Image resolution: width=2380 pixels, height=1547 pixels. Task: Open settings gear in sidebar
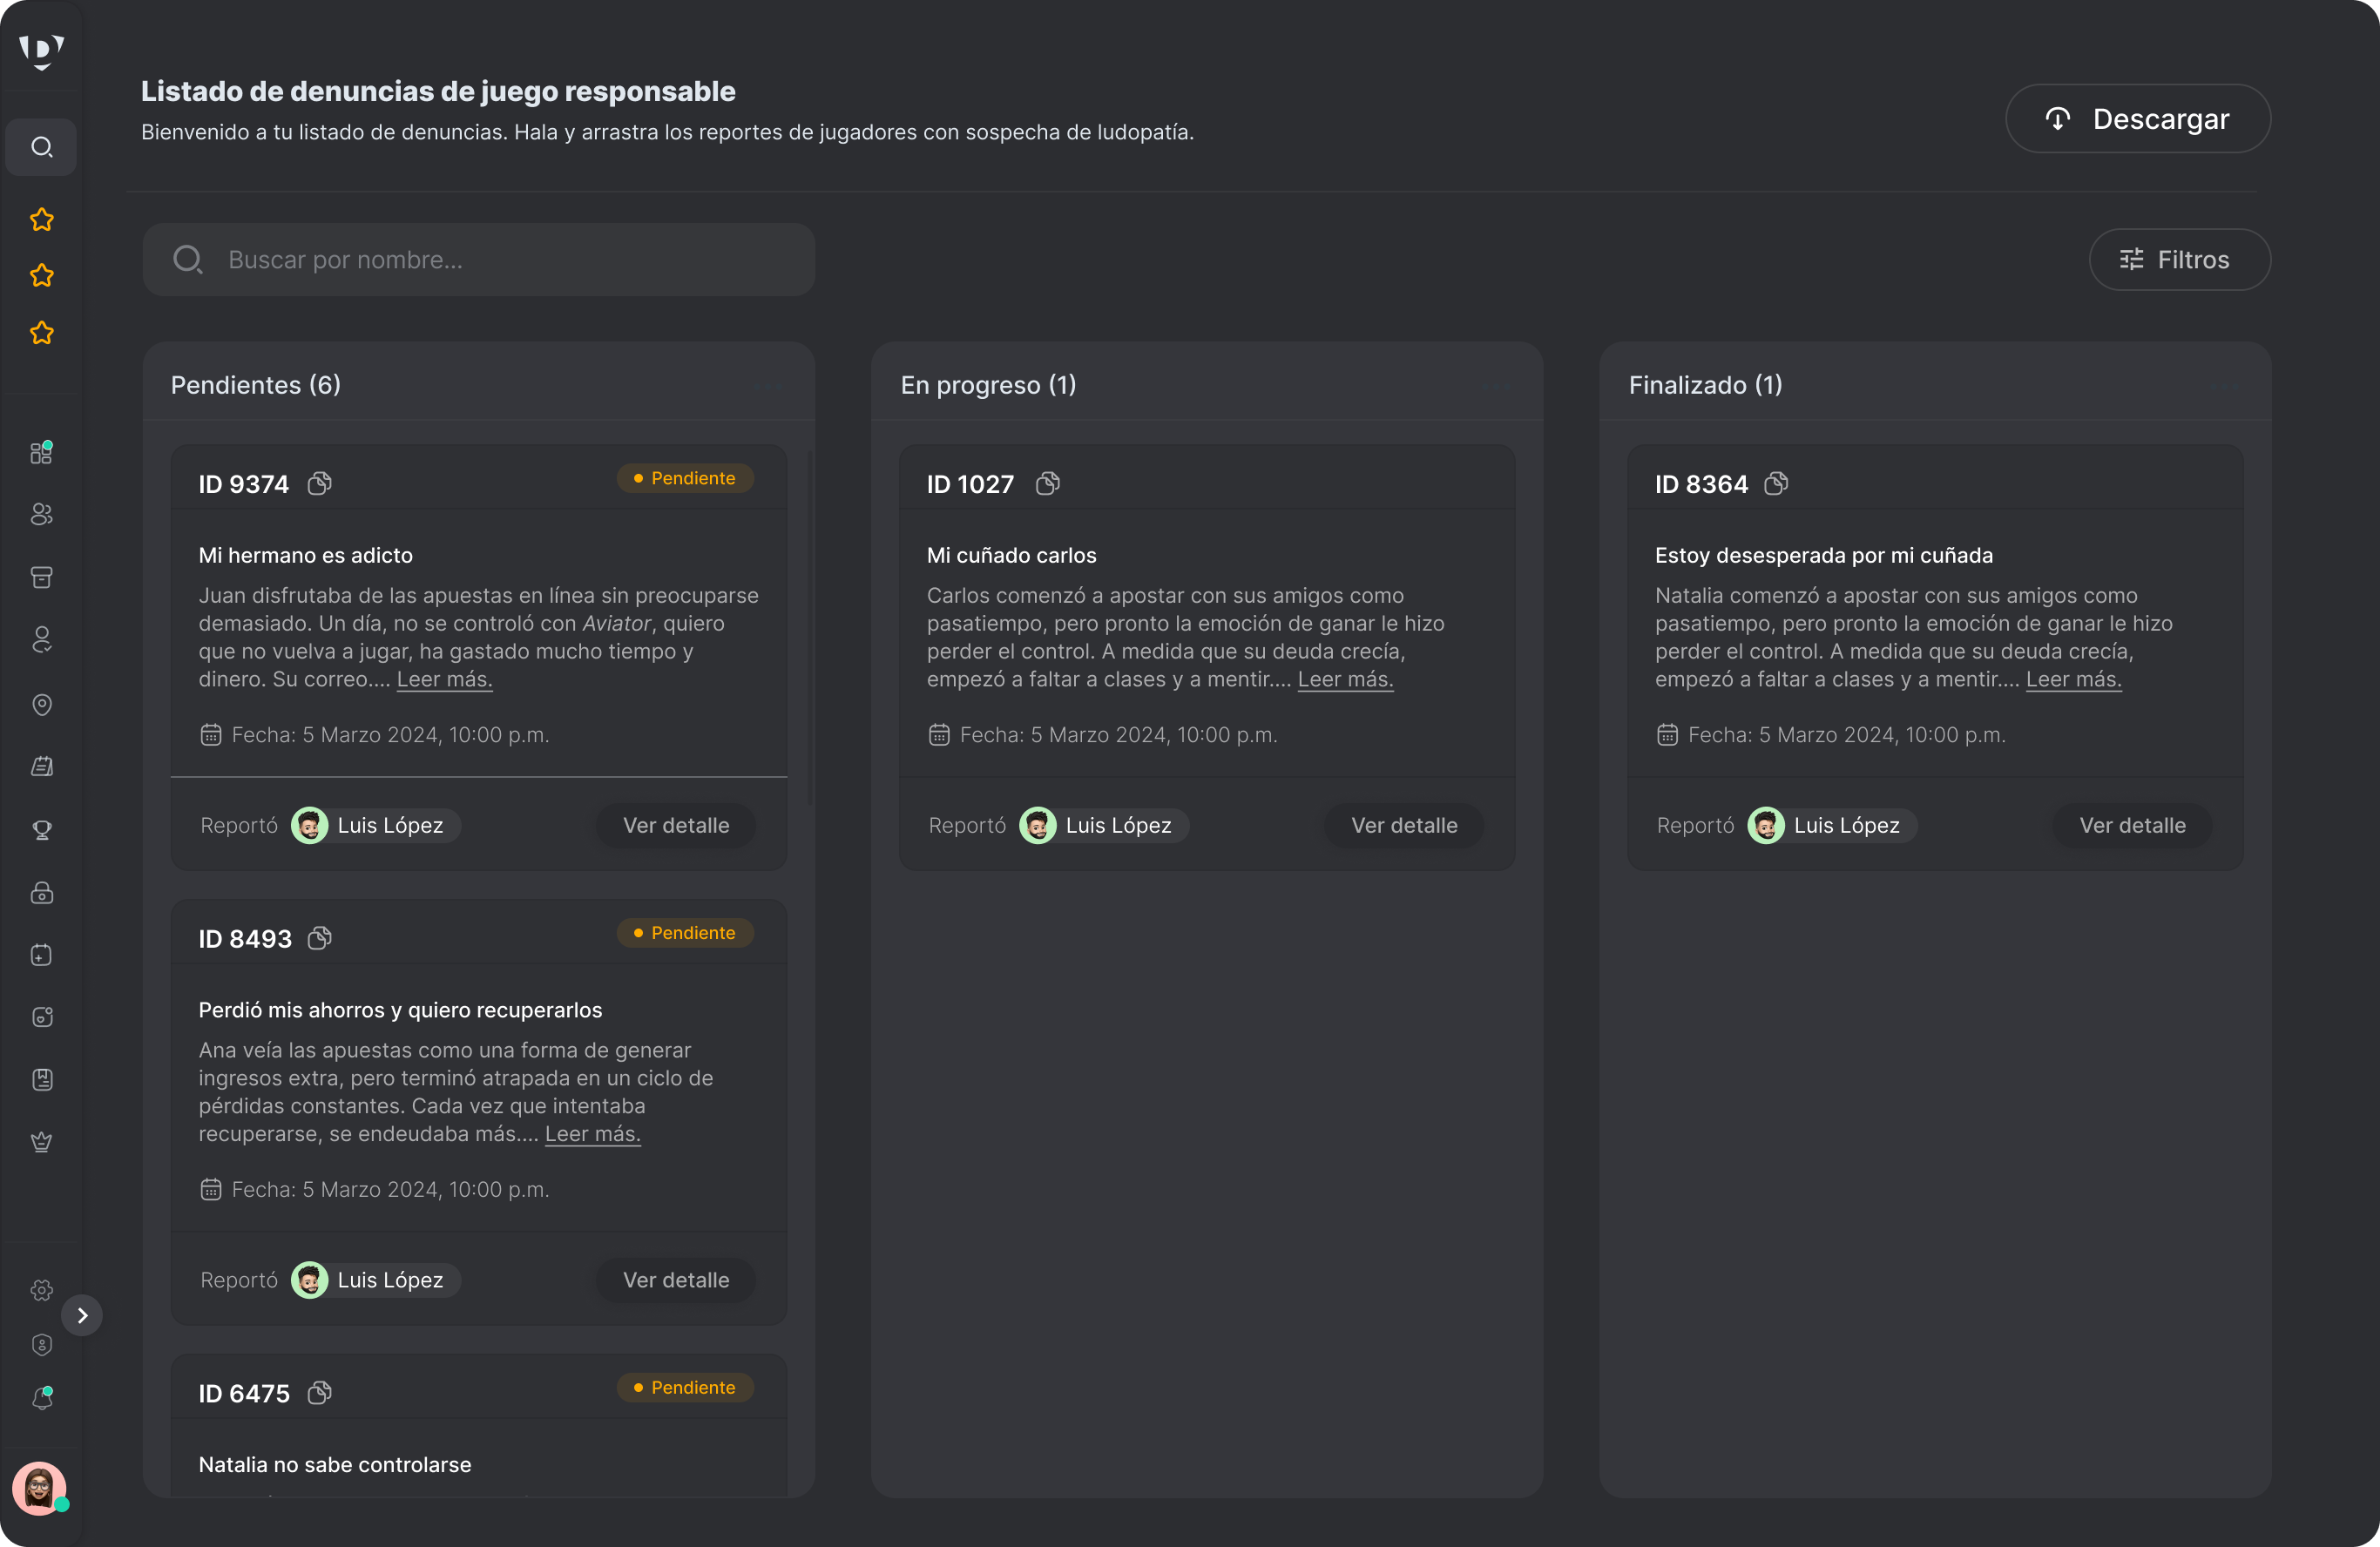[x=41, y=1290]
